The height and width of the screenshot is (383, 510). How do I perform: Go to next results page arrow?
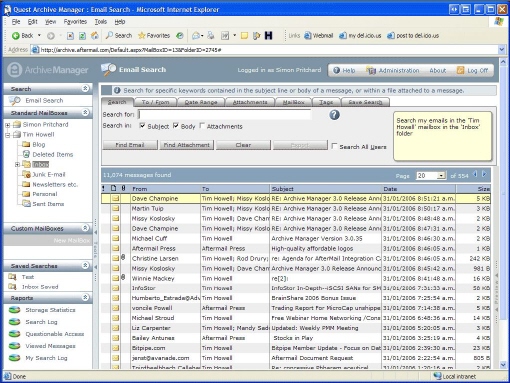484,174
